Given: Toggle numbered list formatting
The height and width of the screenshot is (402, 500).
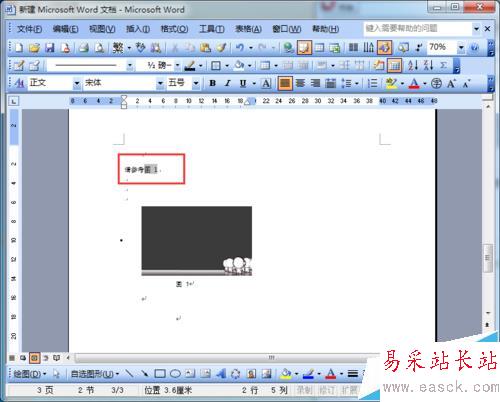Looking at the screenshot, I should tap(372, 83).
